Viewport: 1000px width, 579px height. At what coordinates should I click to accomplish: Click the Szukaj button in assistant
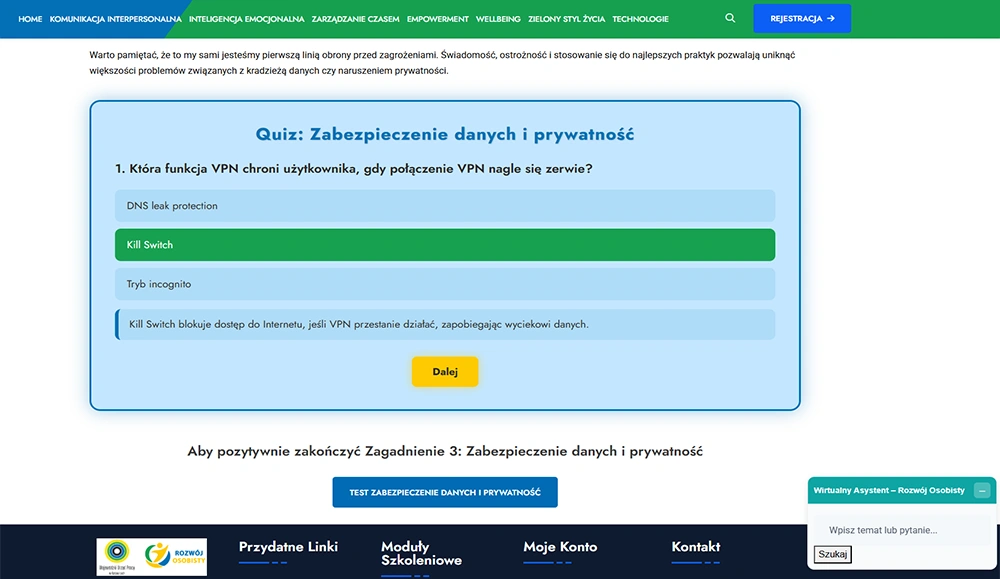click(x=832, y=554)
